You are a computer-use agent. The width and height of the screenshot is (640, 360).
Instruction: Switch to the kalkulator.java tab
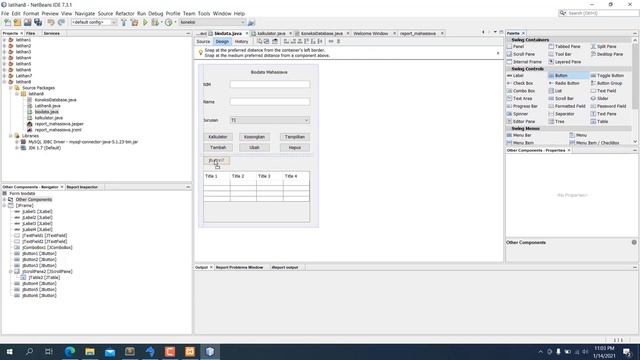click(271, 33)
